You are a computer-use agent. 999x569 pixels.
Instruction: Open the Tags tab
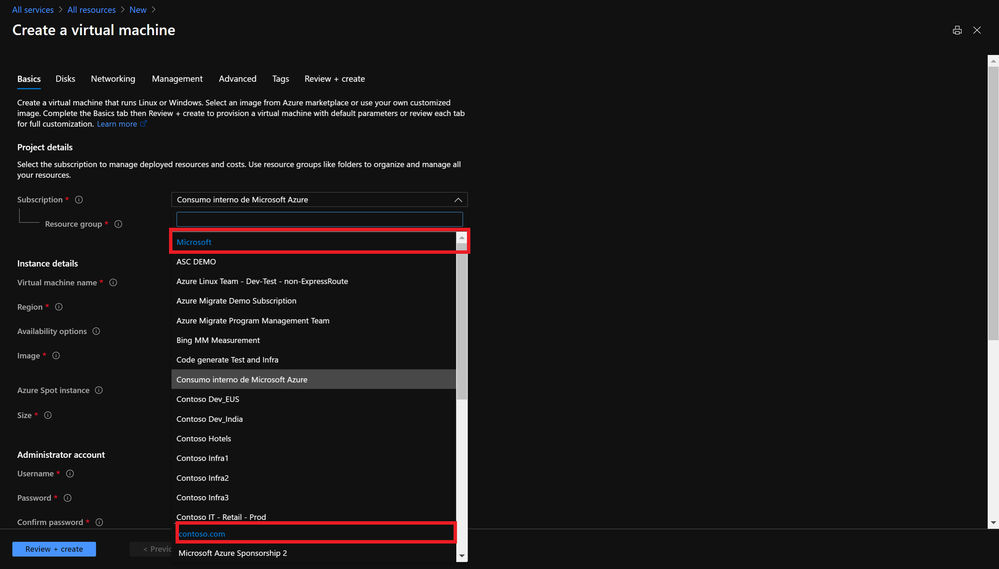[x=280, y=79]
